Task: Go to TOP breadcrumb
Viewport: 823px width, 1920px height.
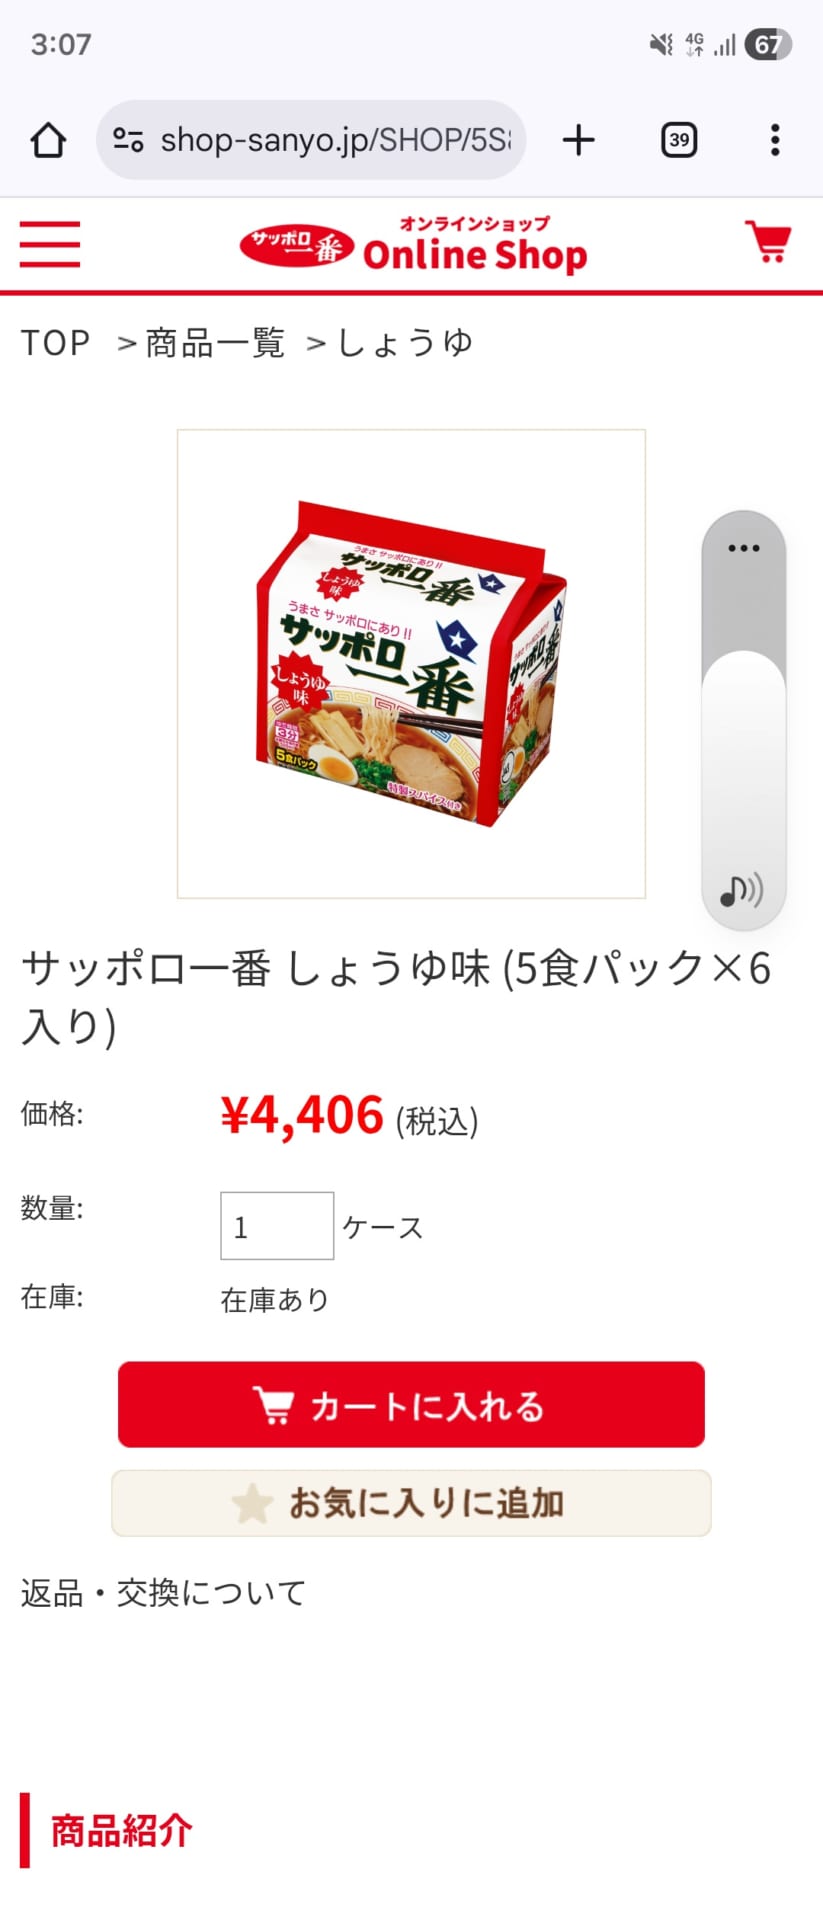Action: [x=56, y=343]
